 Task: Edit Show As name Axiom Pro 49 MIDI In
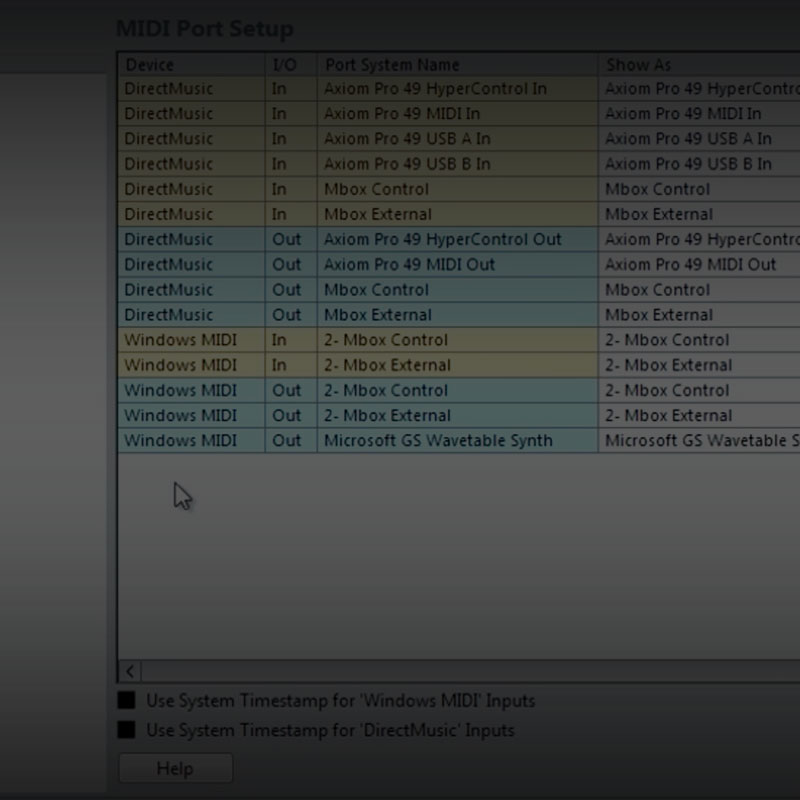coord(699,114)
